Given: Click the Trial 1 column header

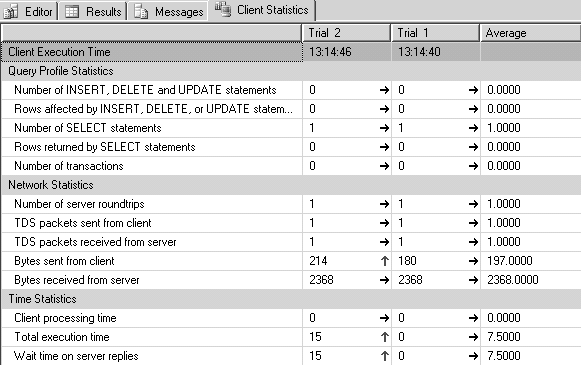Looking at the screenshot, I should pyautogui.click(x=435, y=33).
